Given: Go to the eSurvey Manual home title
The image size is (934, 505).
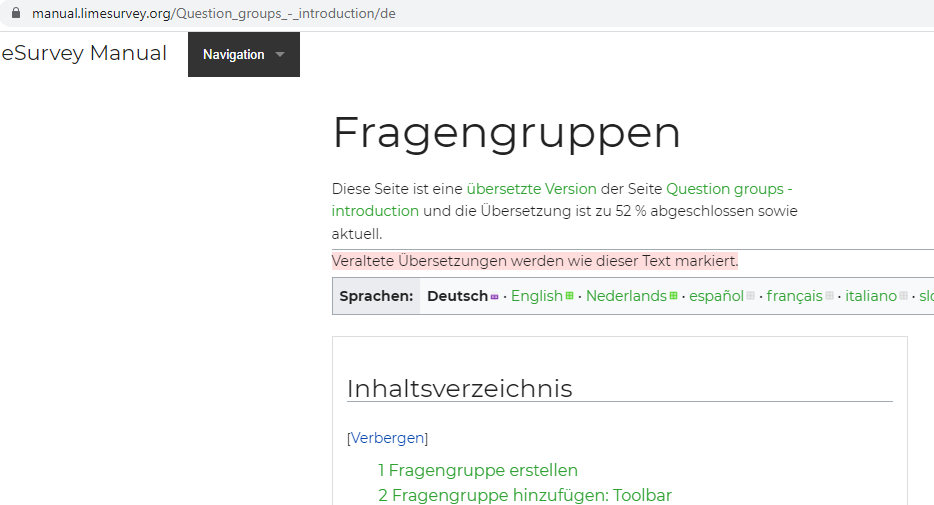Looking at the screenshot, I should click(84, 54).
